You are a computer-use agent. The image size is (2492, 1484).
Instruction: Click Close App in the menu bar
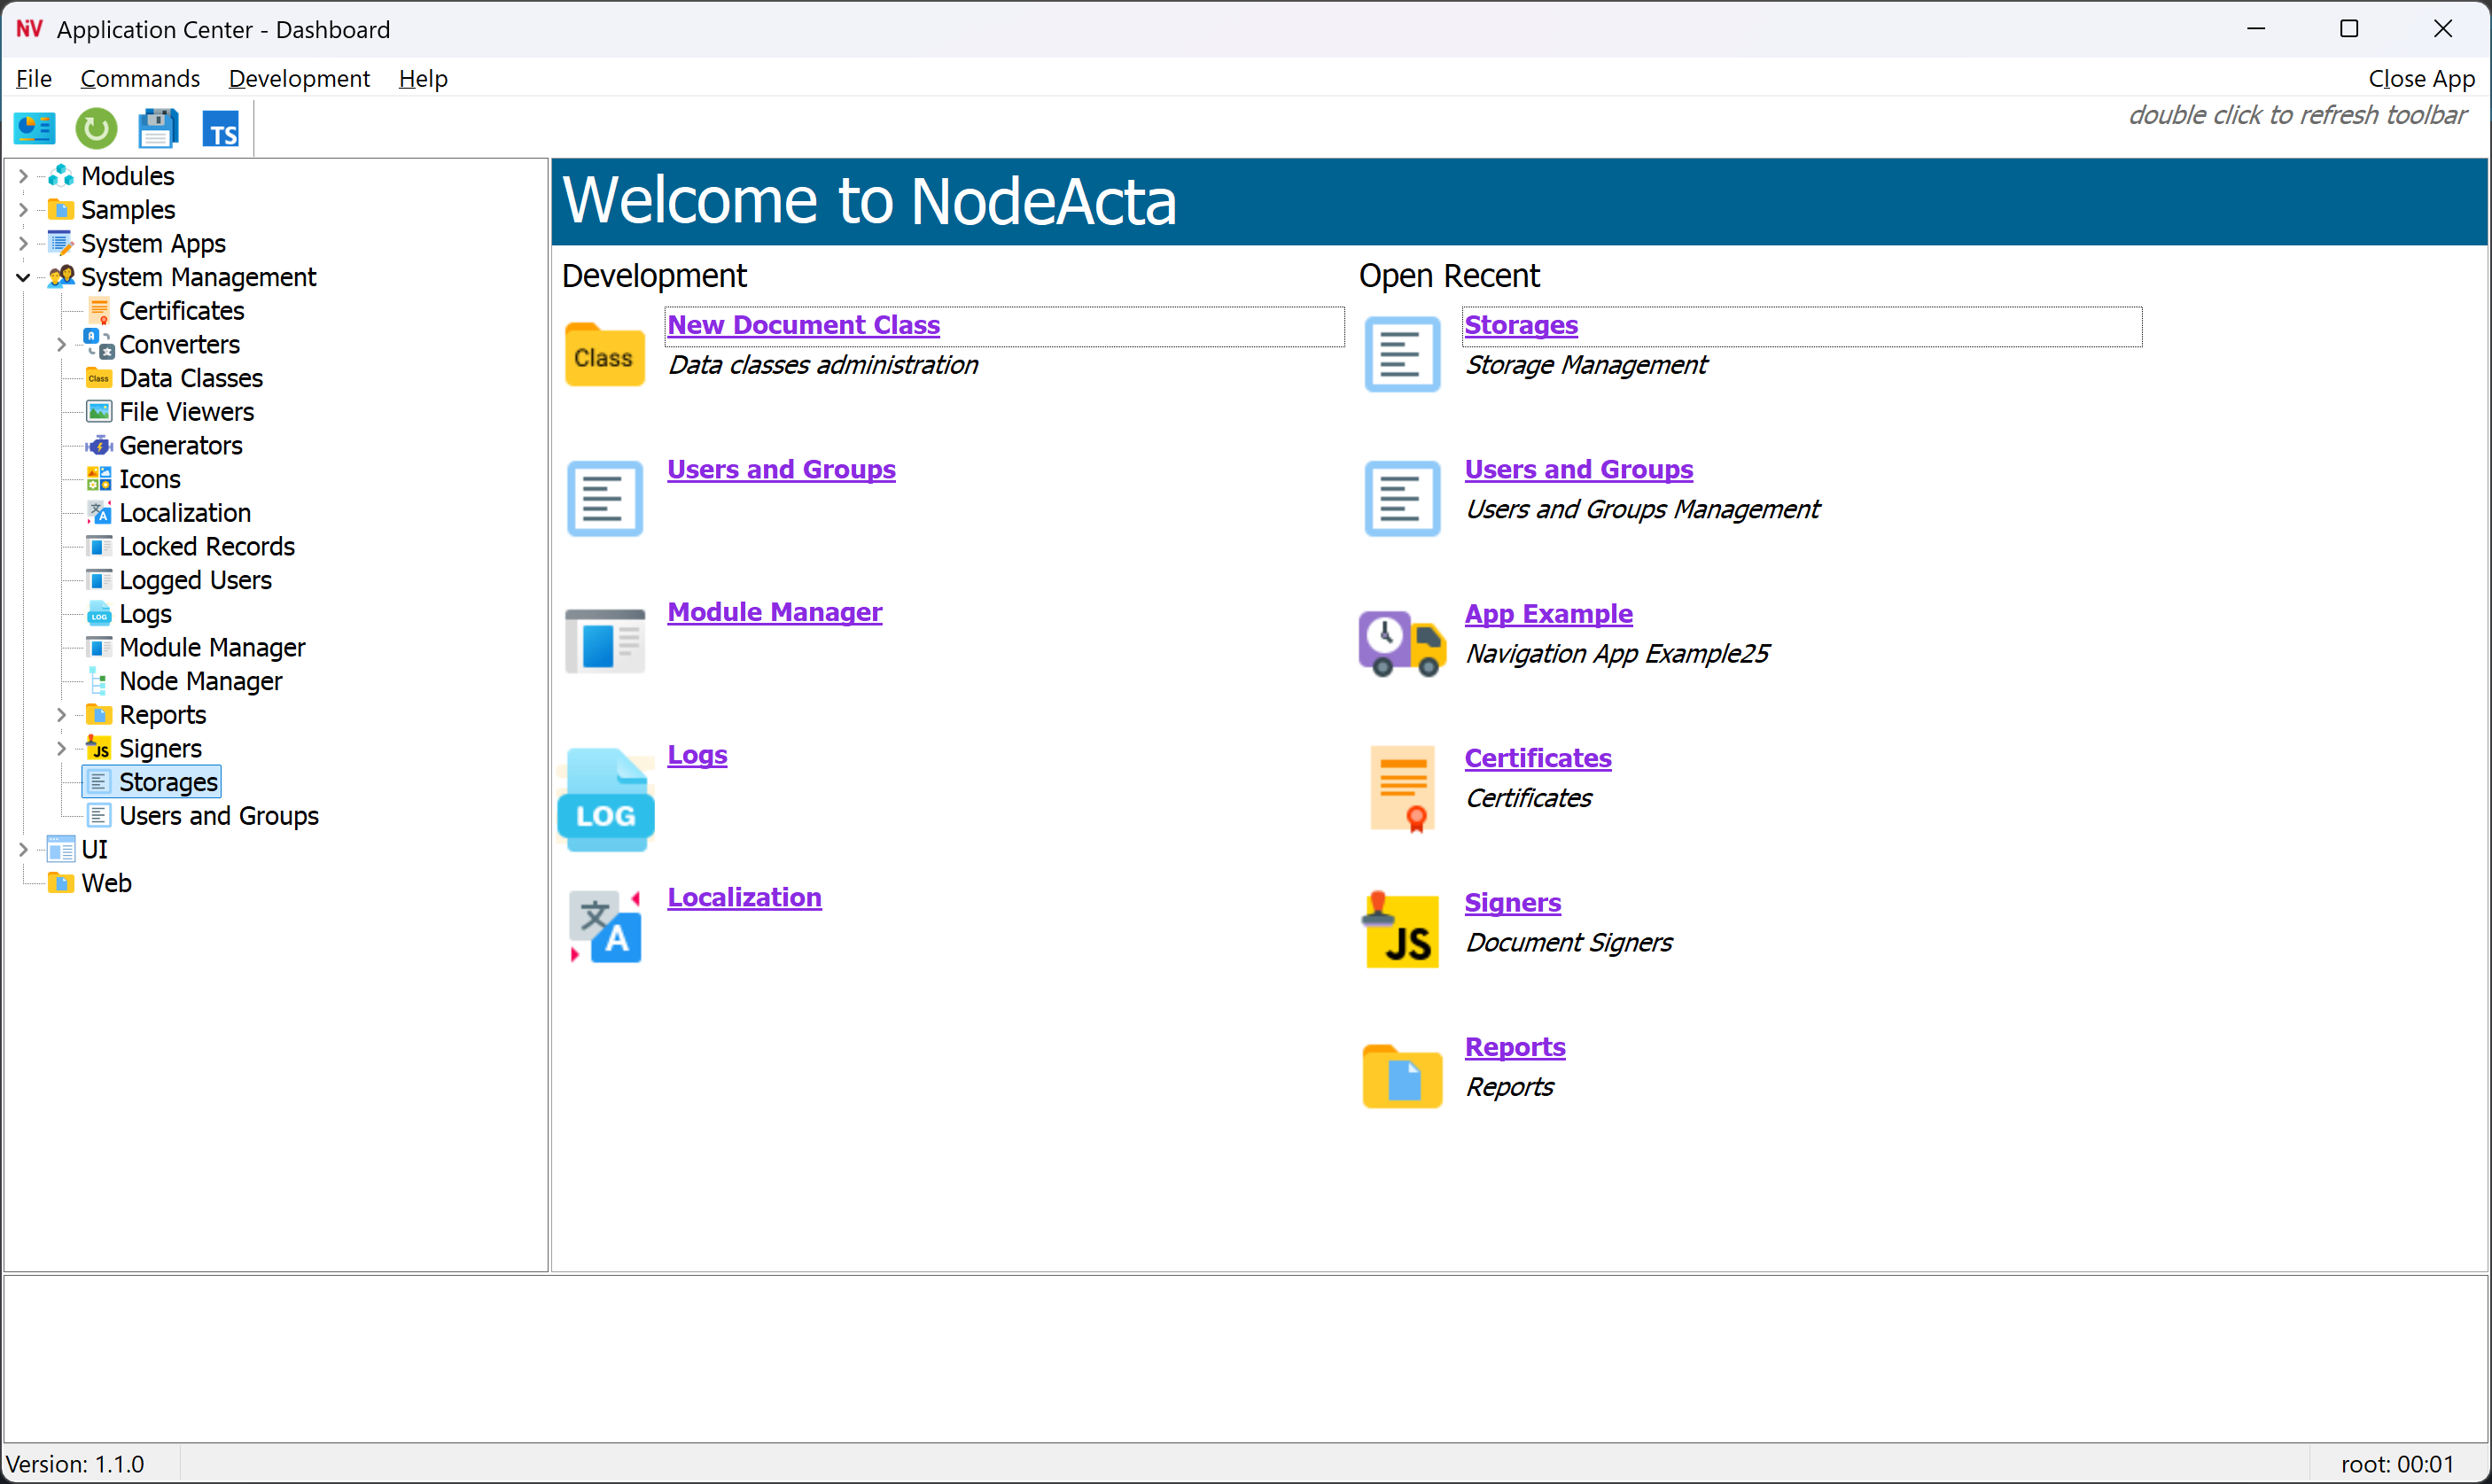tap(2421, 78)
